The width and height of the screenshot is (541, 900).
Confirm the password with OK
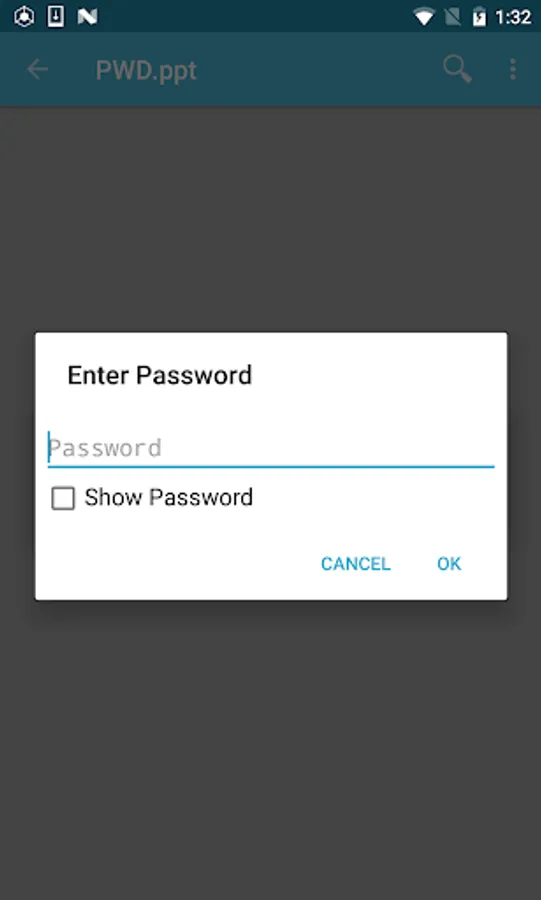(449, 564)
